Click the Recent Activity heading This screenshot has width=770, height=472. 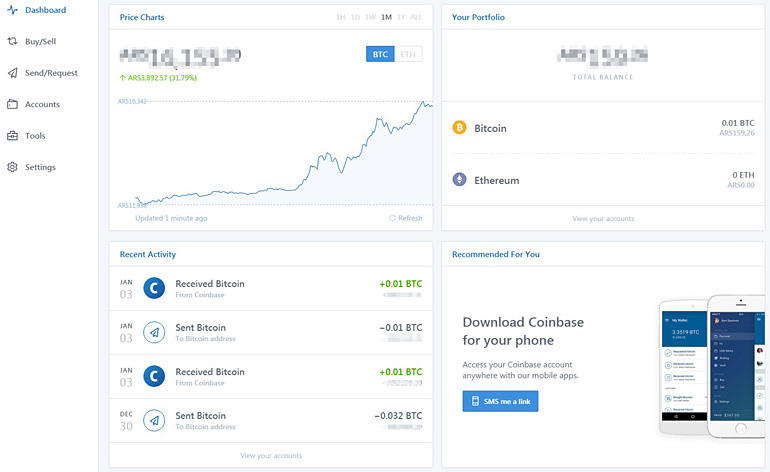click(148, 254)
